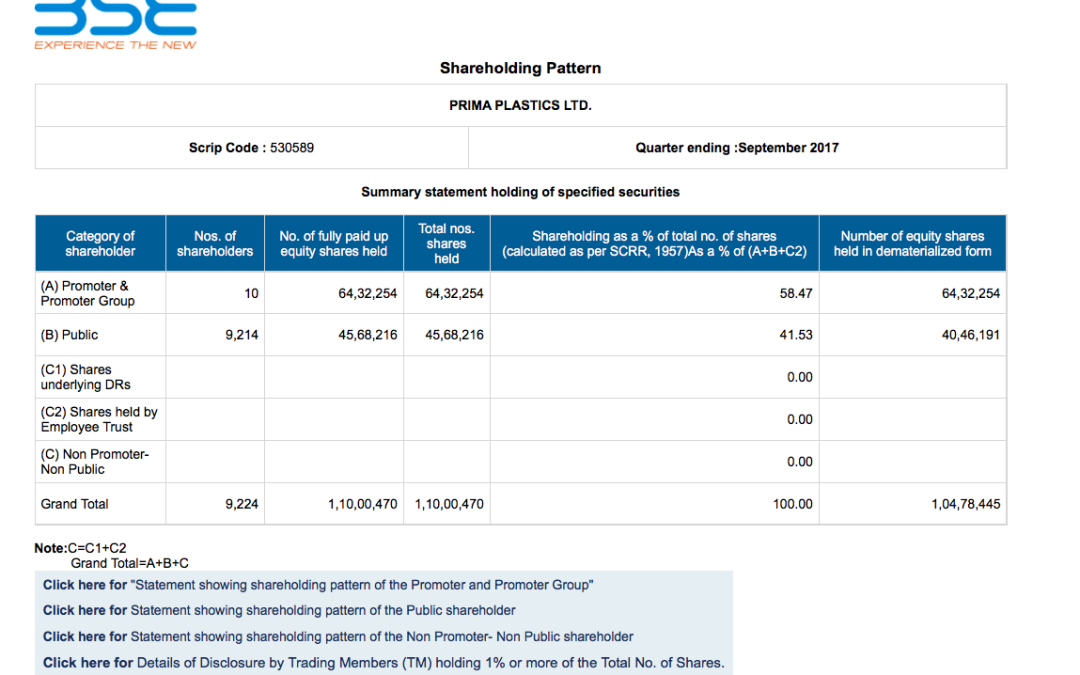1080x675 pixels.
Task: Click '0.00' in Non Promoter-Non Public row
Action: 800,461
